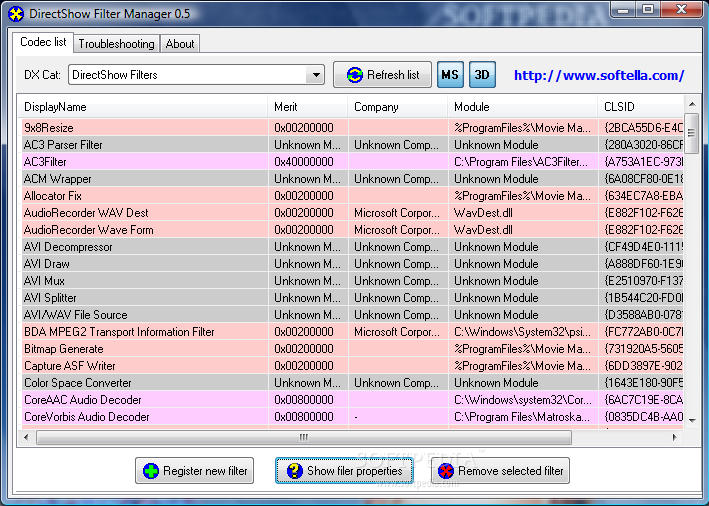This screenshot has width=709, height=506.
Task: Select the CoreVorbis Audio Decoder row
Action: (352, 417)
